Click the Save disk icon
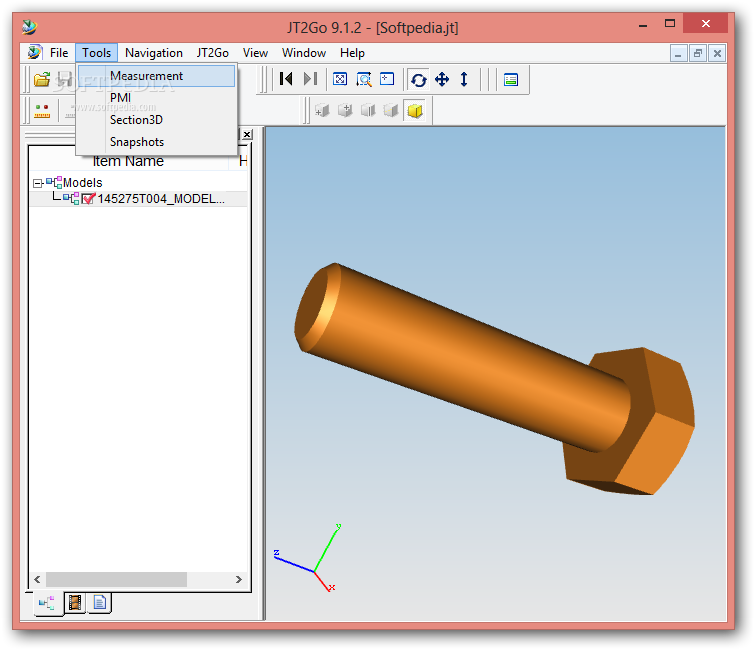The width and height of the screenshot is (755, 650). (x=65, y=79)
